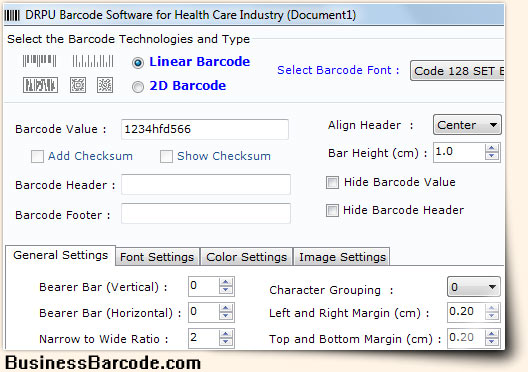Tick the Hide Barcode Header checkbox
The height and width of the screenshot is (372, 528).
click(x=332, y=210)
